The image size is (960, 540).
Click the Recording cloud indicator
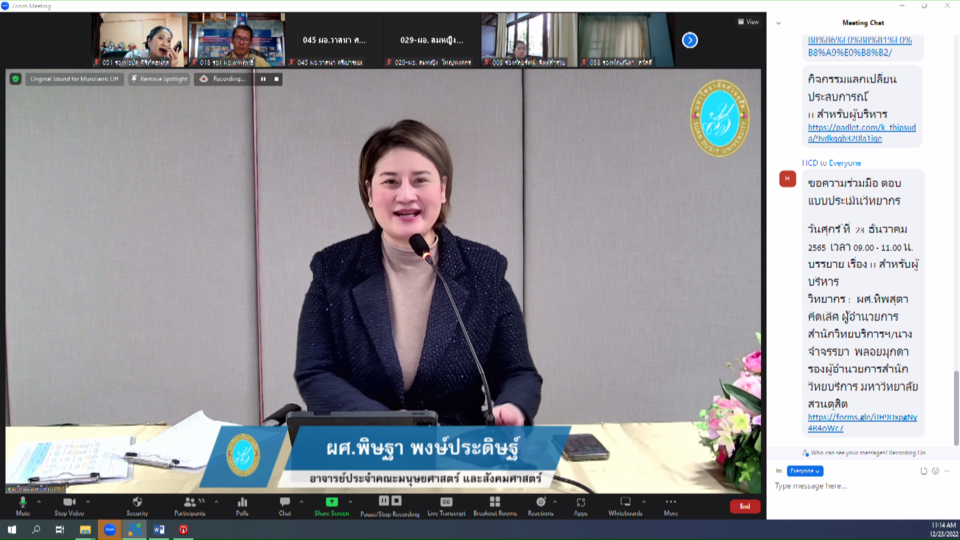(x=223, y=79)
